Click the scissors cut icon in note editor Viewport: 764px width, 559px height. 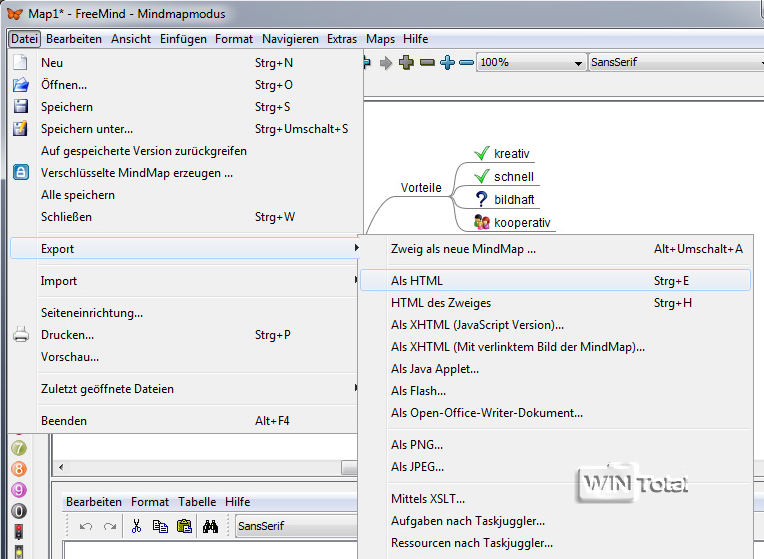tap(136, 526)
